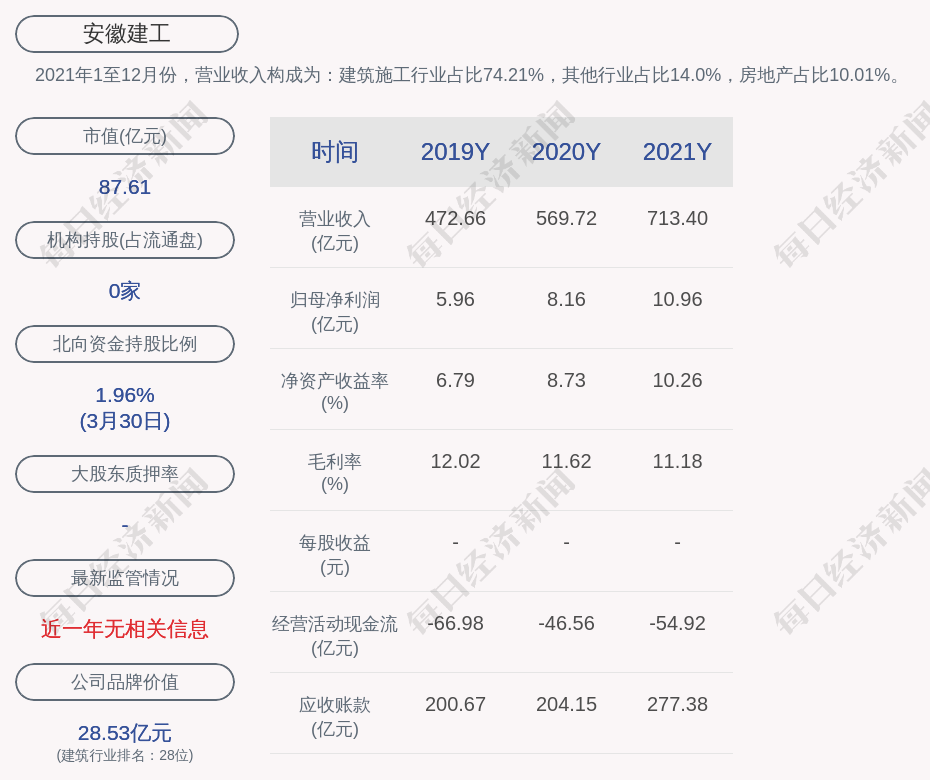Click the 安徽建工 company name pill
This screenshot has width=930, height=780.
click(127, 34)
